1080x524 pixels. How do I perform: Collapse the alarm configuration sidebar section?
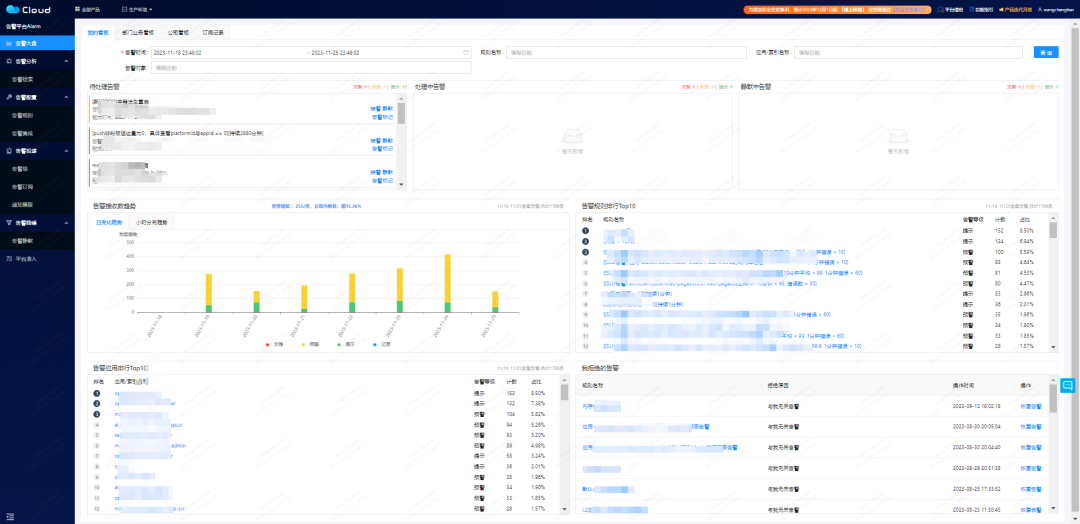(66, 97)
